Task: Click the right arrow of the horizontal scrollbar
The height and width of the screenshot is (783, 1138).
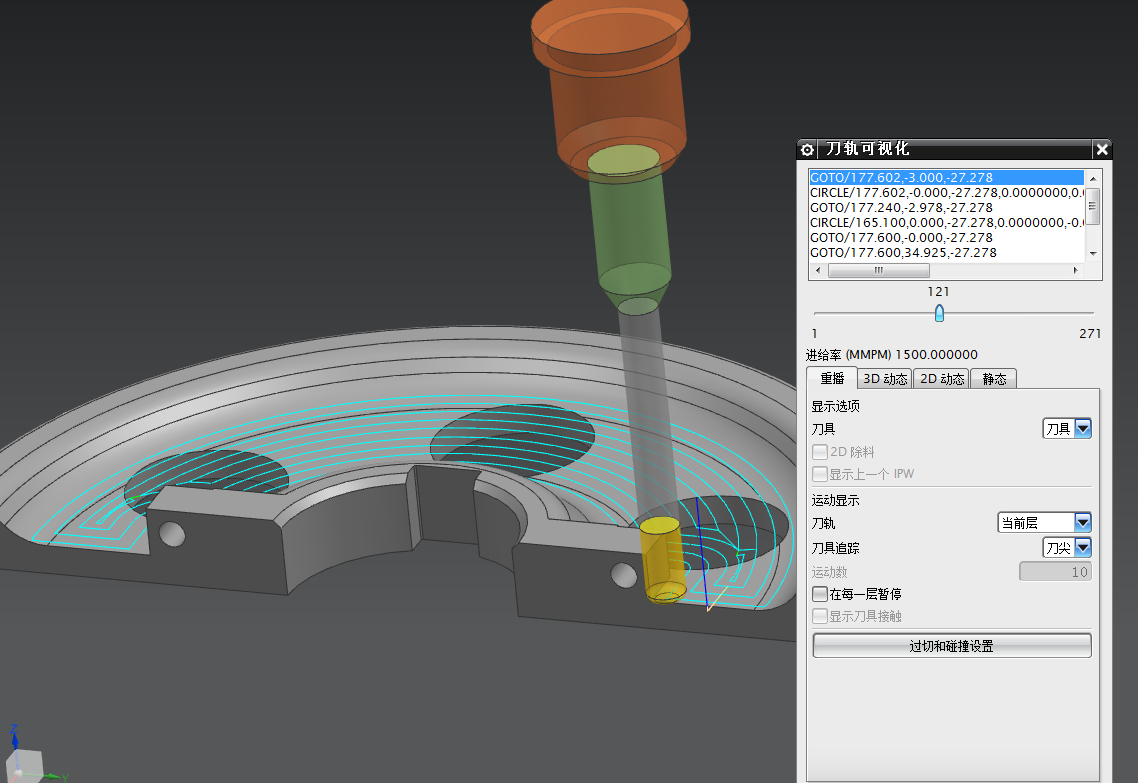Action: (1076, 271)
